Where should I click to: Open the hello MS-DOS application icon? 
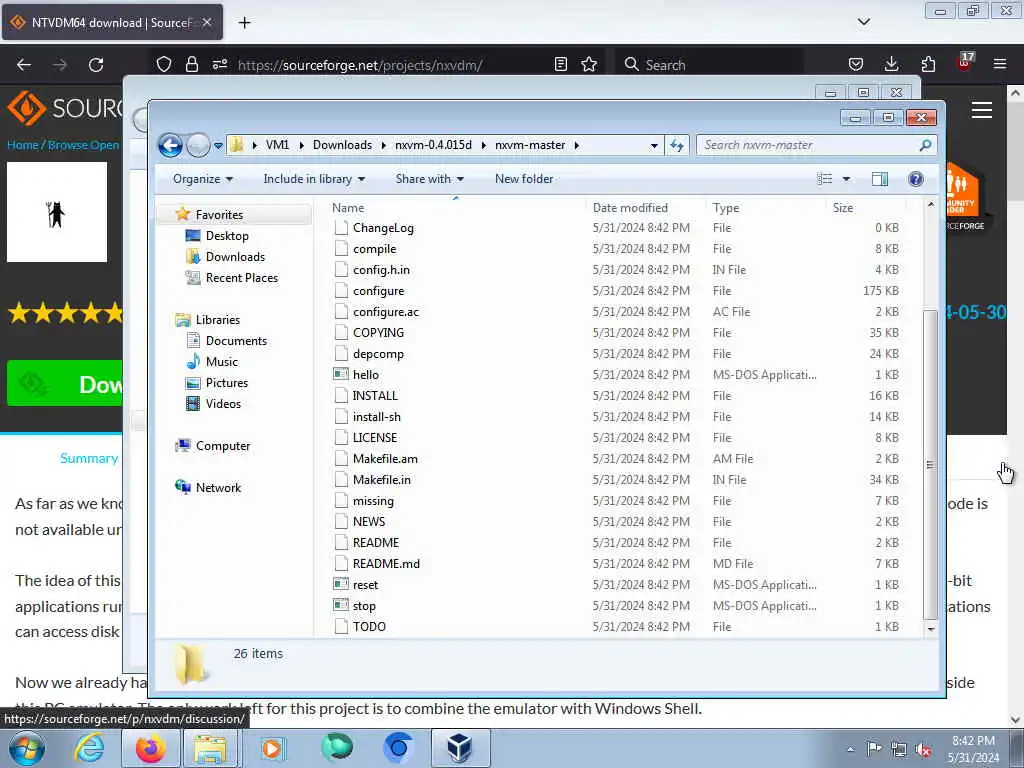[x=341, y=374]
